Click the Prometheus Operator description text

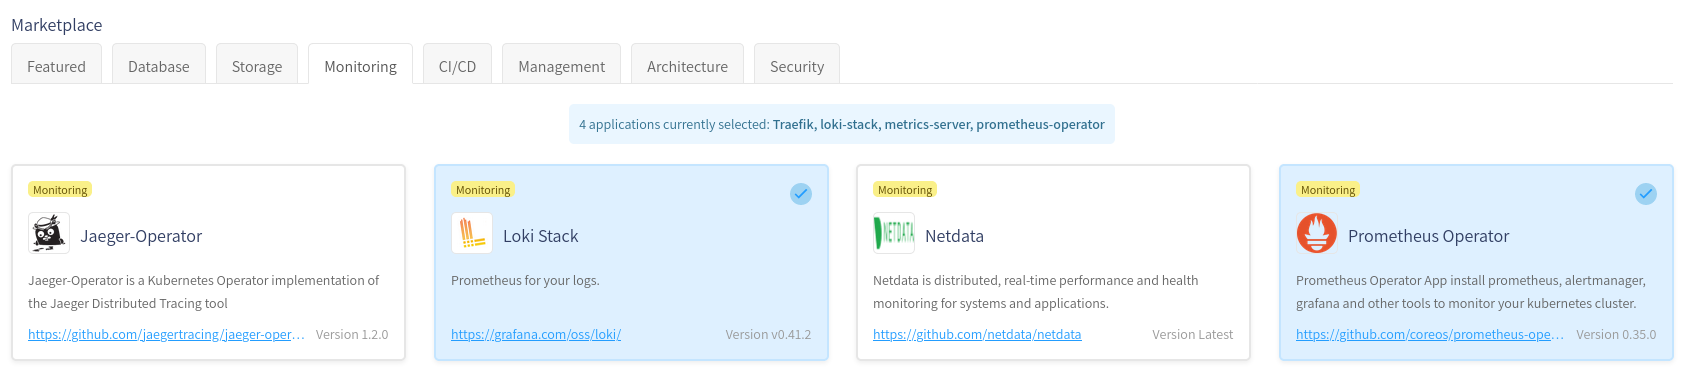coord(1470,292)
